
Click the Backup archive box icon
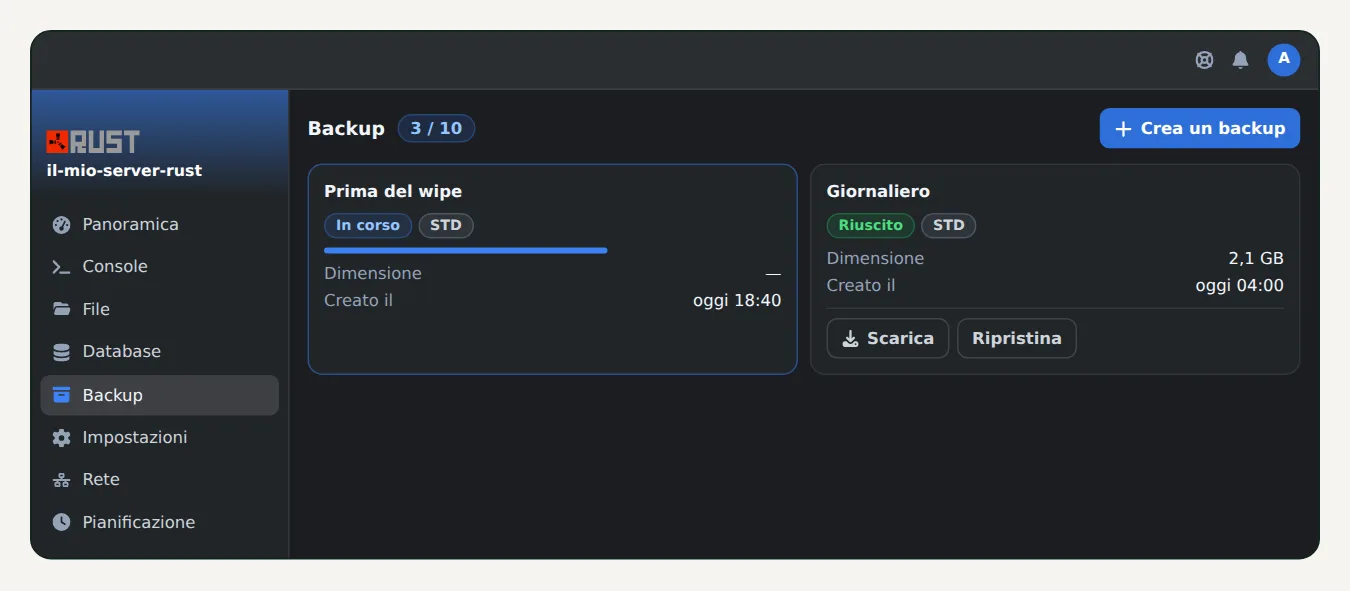coord(62,395)
